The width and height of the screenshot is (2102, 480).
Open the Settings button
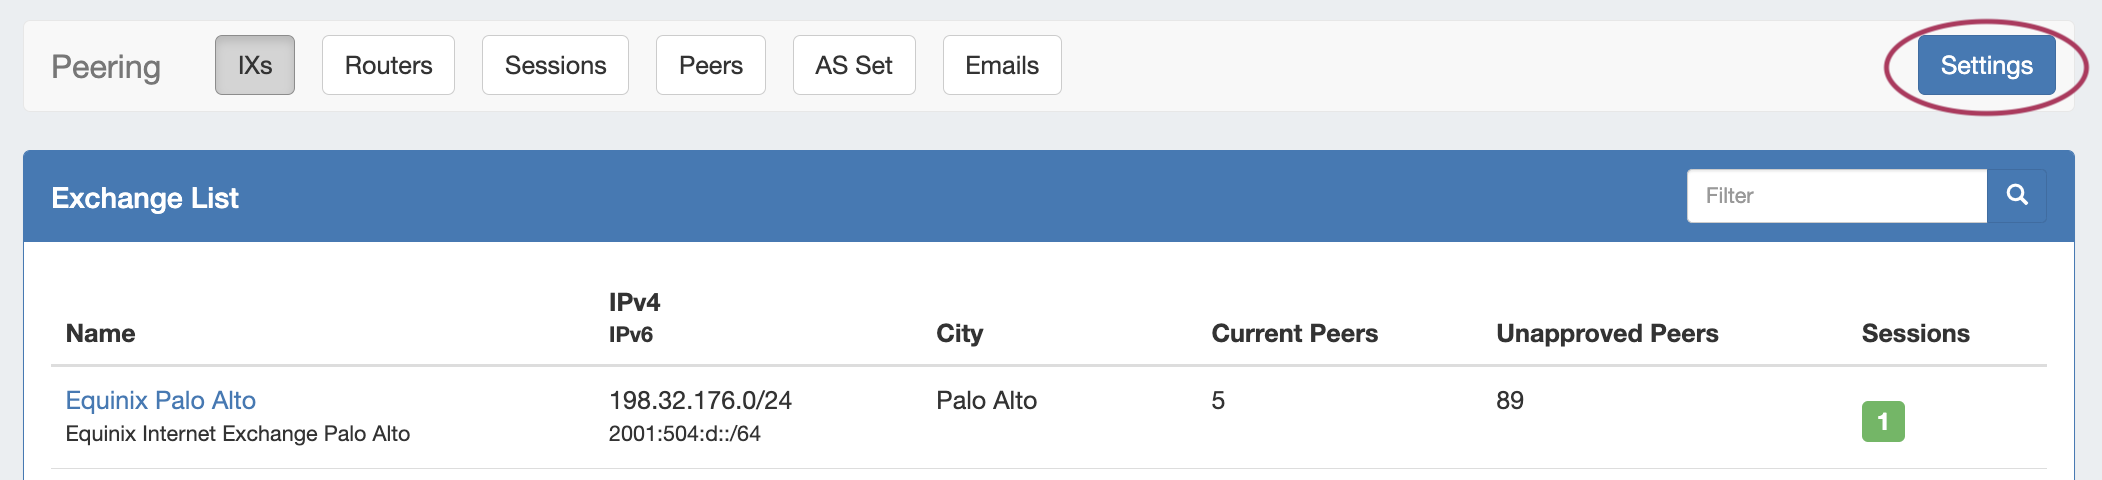(1986, 66)
